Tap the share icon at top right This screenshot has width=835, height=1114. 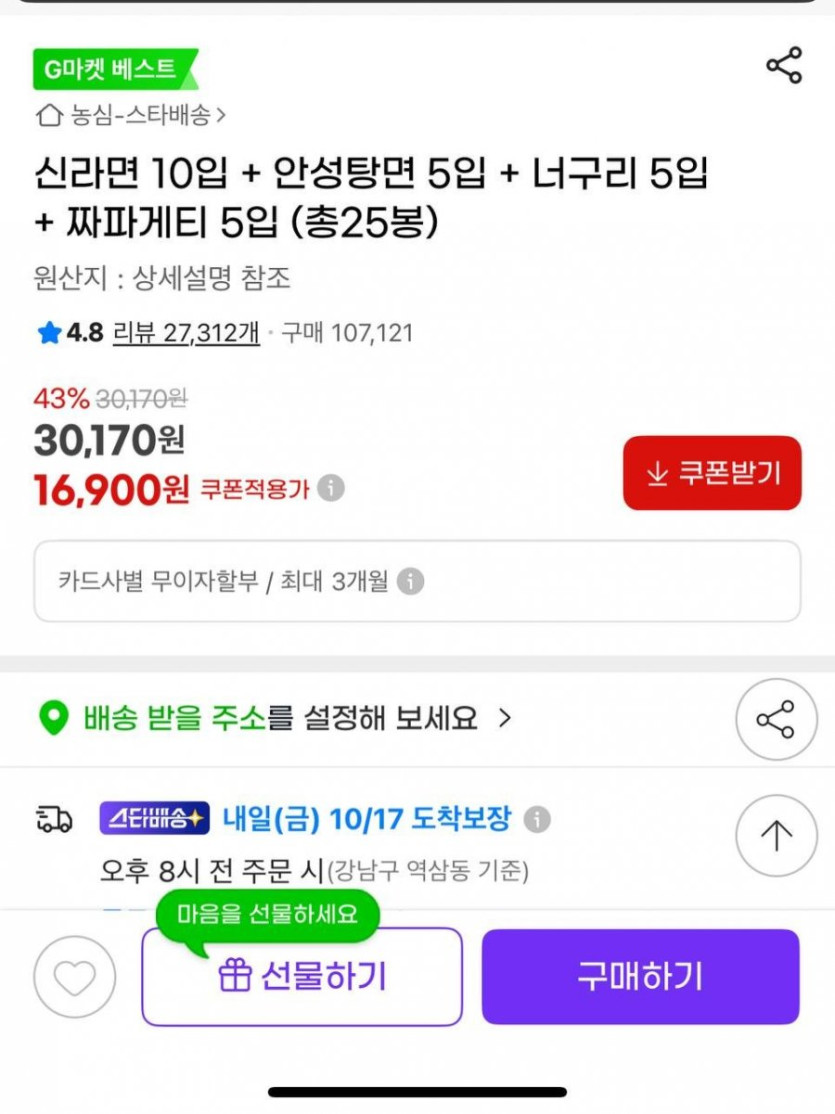pyautogui.click(x=784, y=66)
